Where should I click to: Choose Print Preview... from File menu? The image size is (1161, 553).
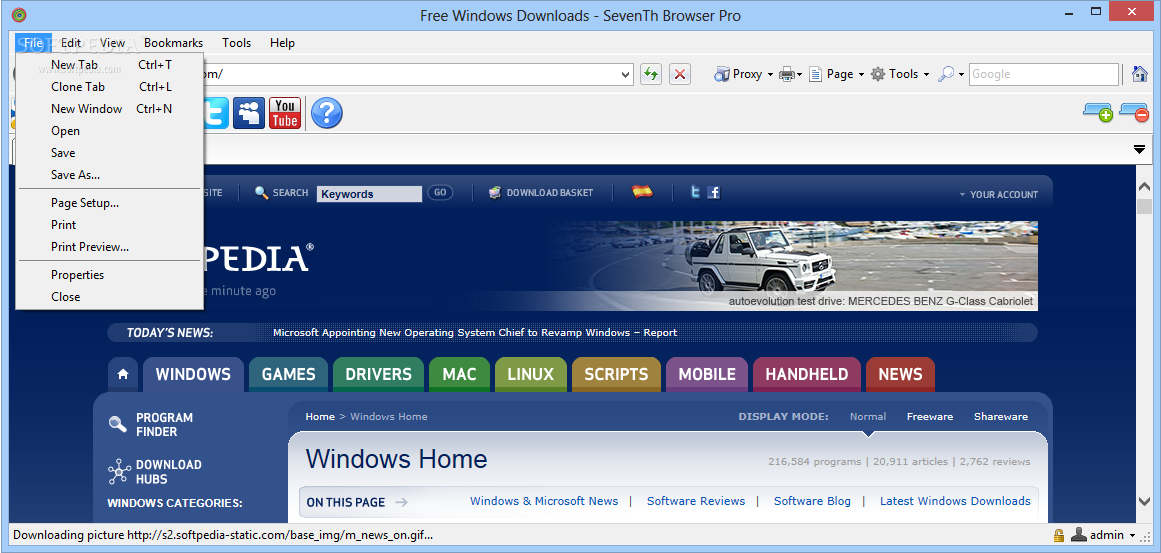click(x=110, y=247)
